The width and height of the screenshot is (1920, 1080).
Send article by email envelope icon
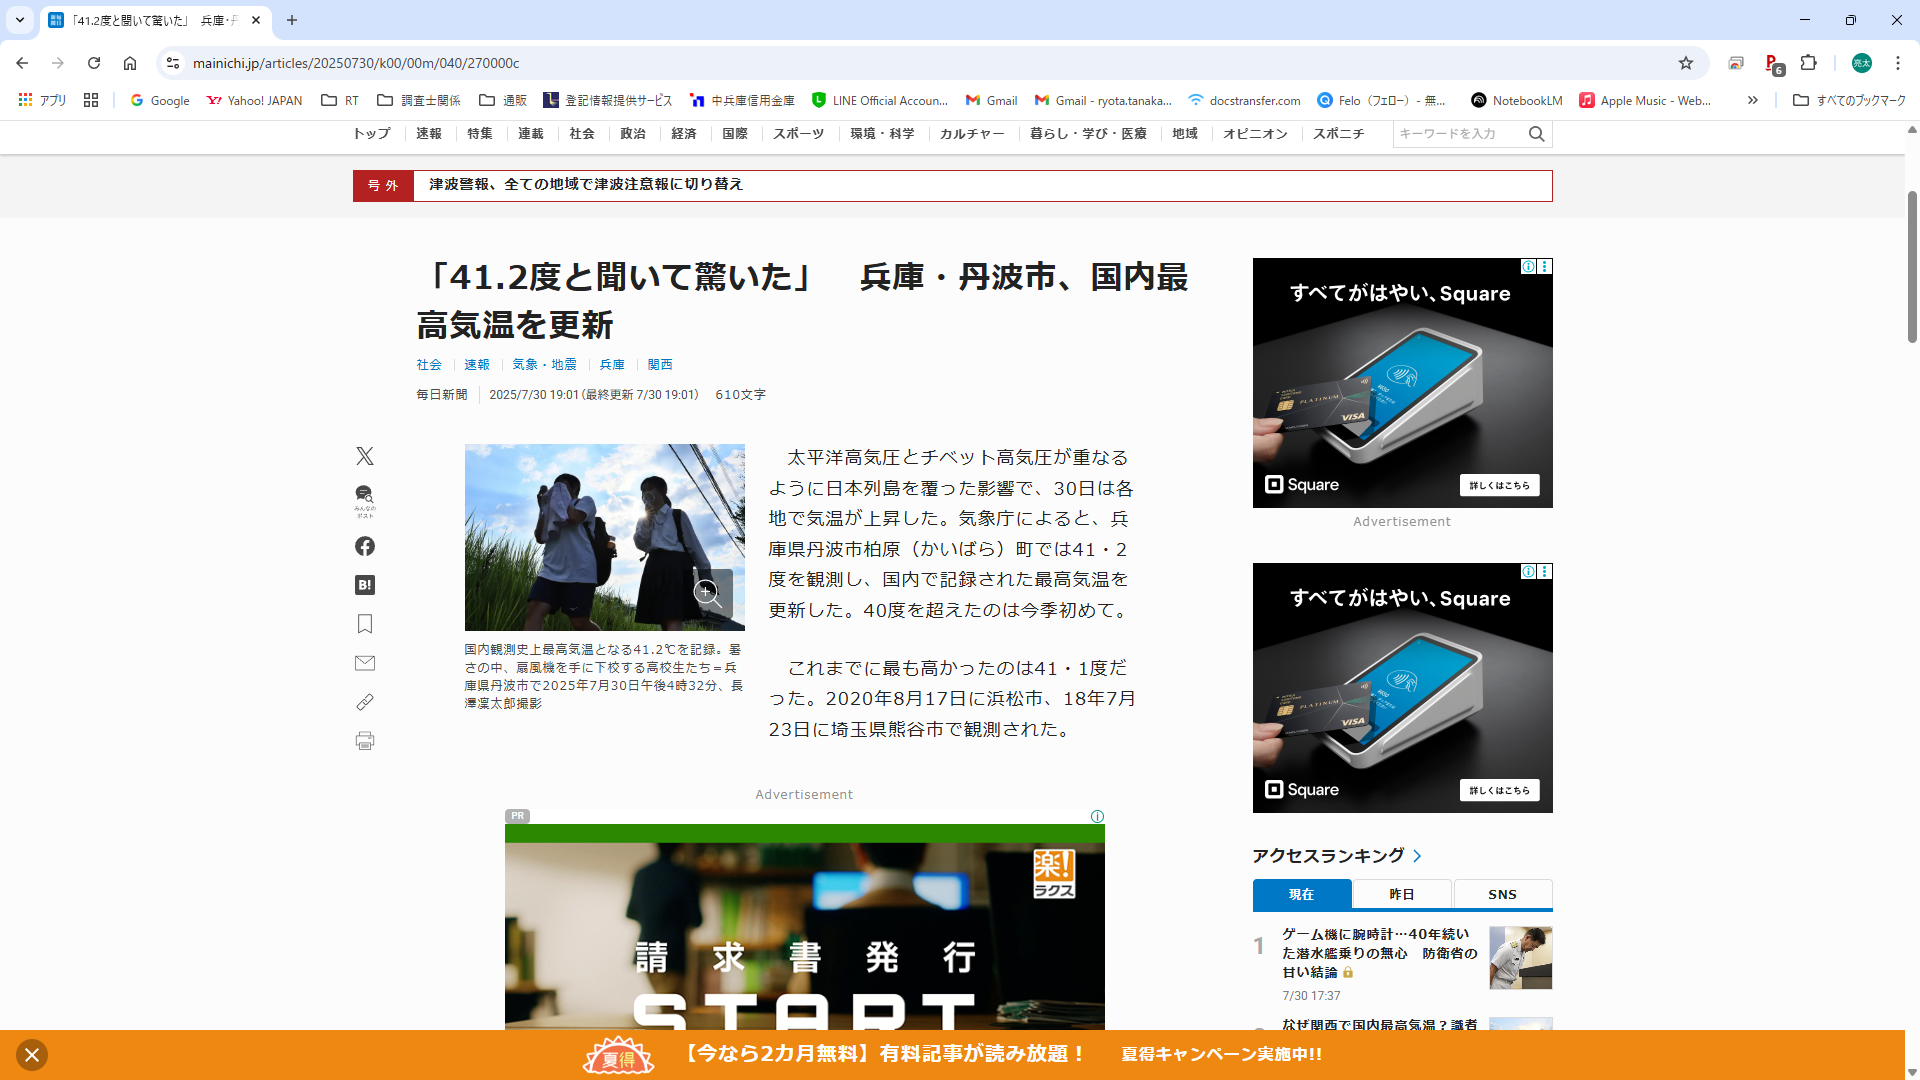click(365, 663)
